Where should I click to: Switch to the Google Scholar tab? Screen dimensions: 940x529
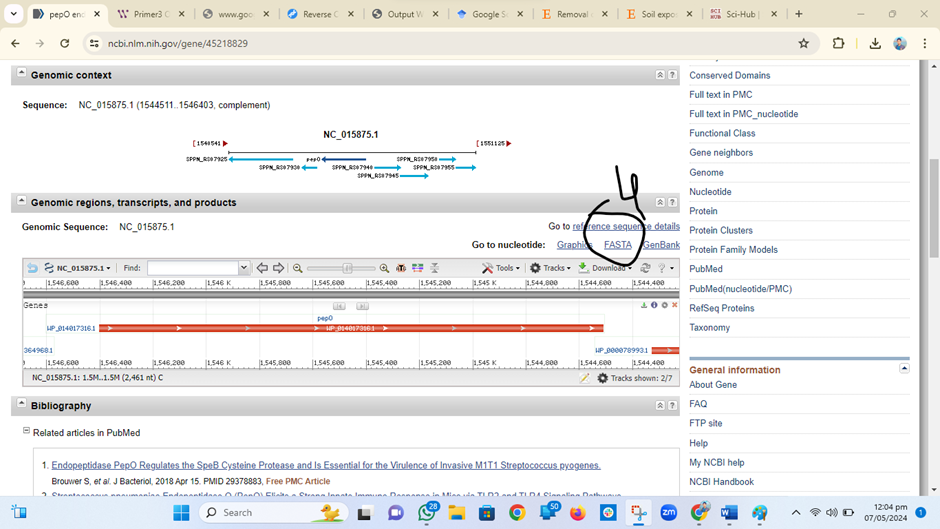tap(489, 14)
